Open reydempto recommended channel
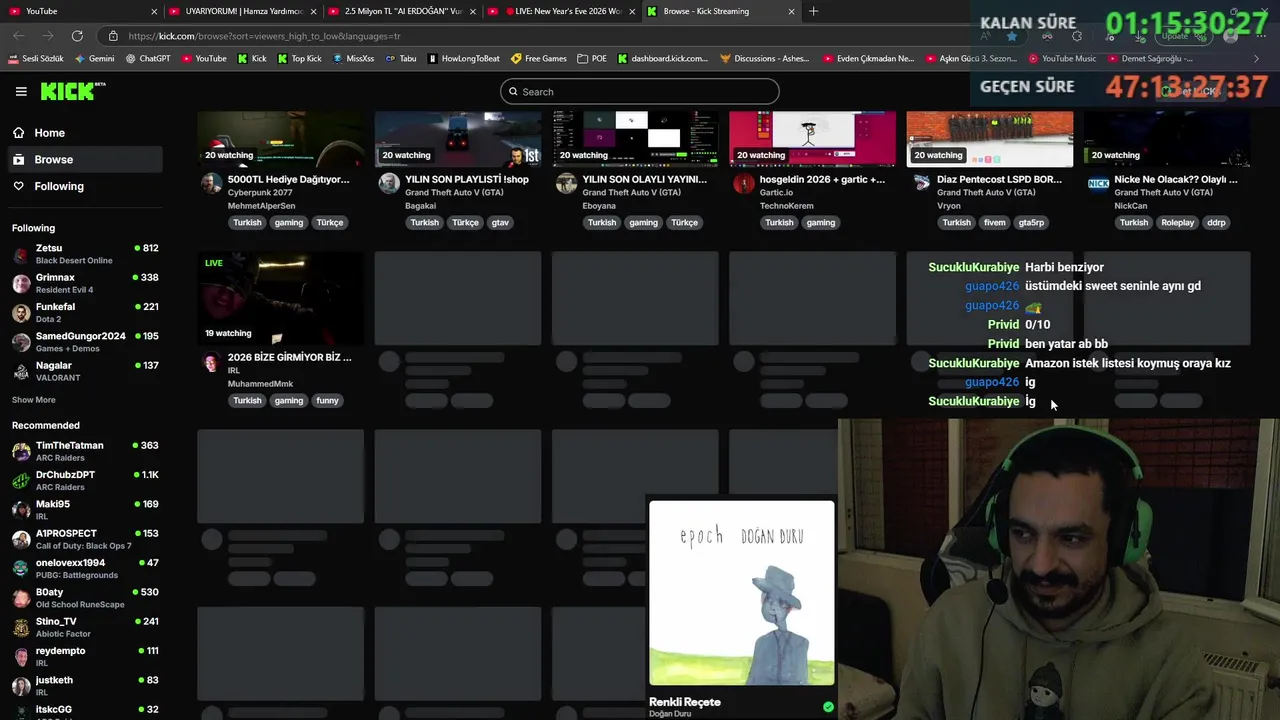 point(85,656)
